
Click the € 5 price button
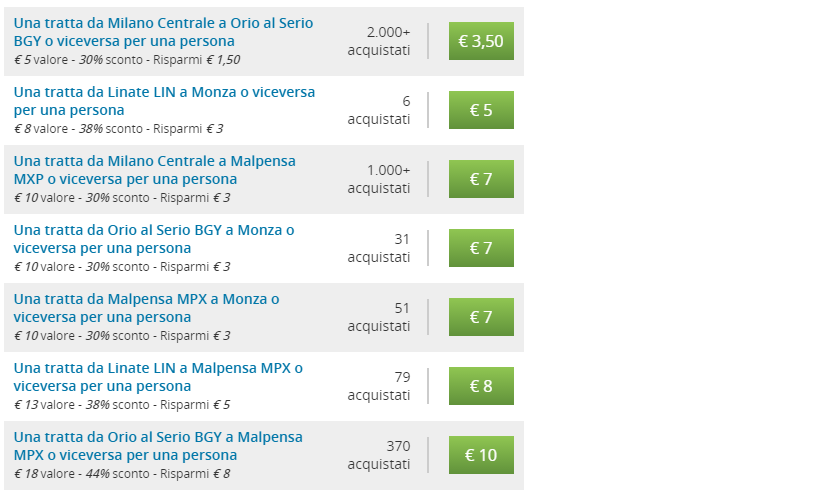point(481,110)
